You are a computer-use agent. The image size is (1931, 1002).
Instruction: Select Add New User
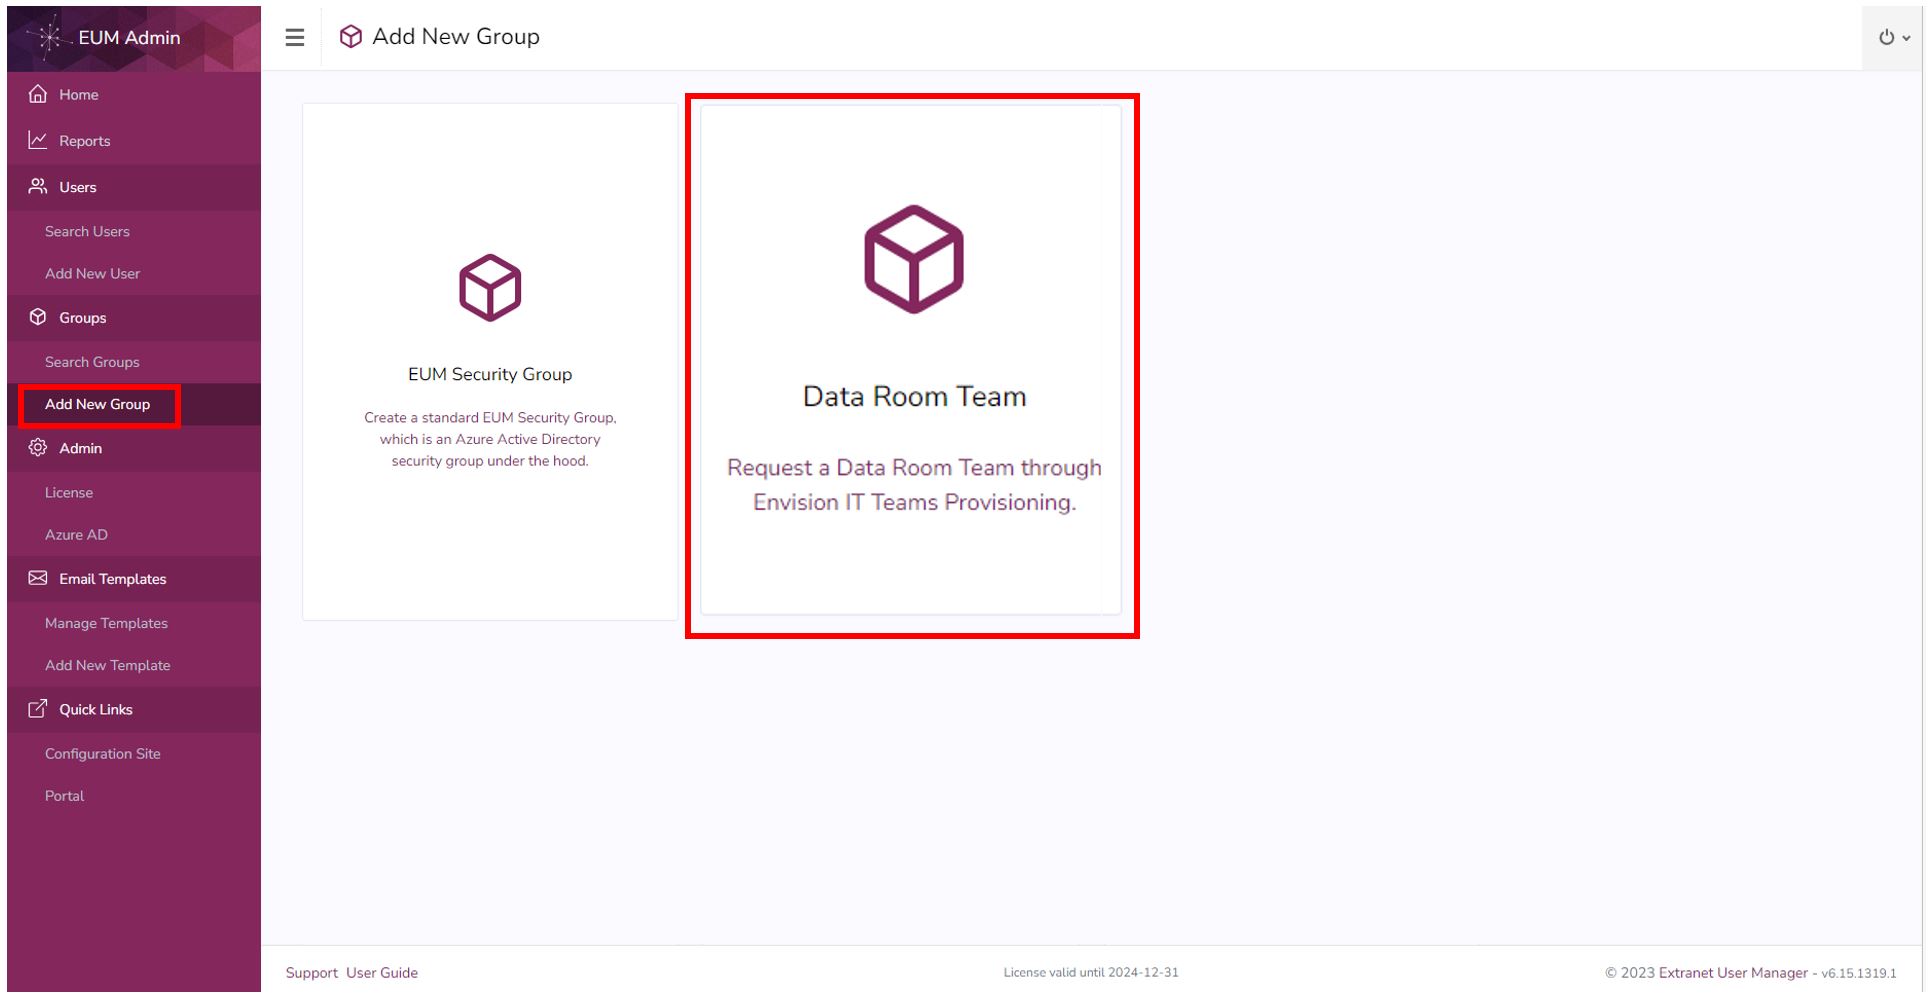[92, 273]
